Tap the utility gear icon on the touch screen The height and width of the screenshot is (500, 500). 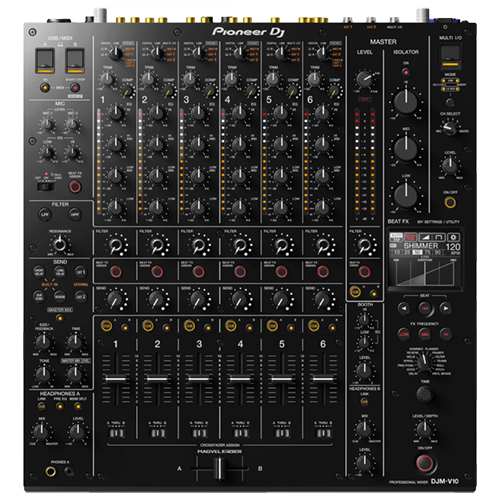(453, 237)
